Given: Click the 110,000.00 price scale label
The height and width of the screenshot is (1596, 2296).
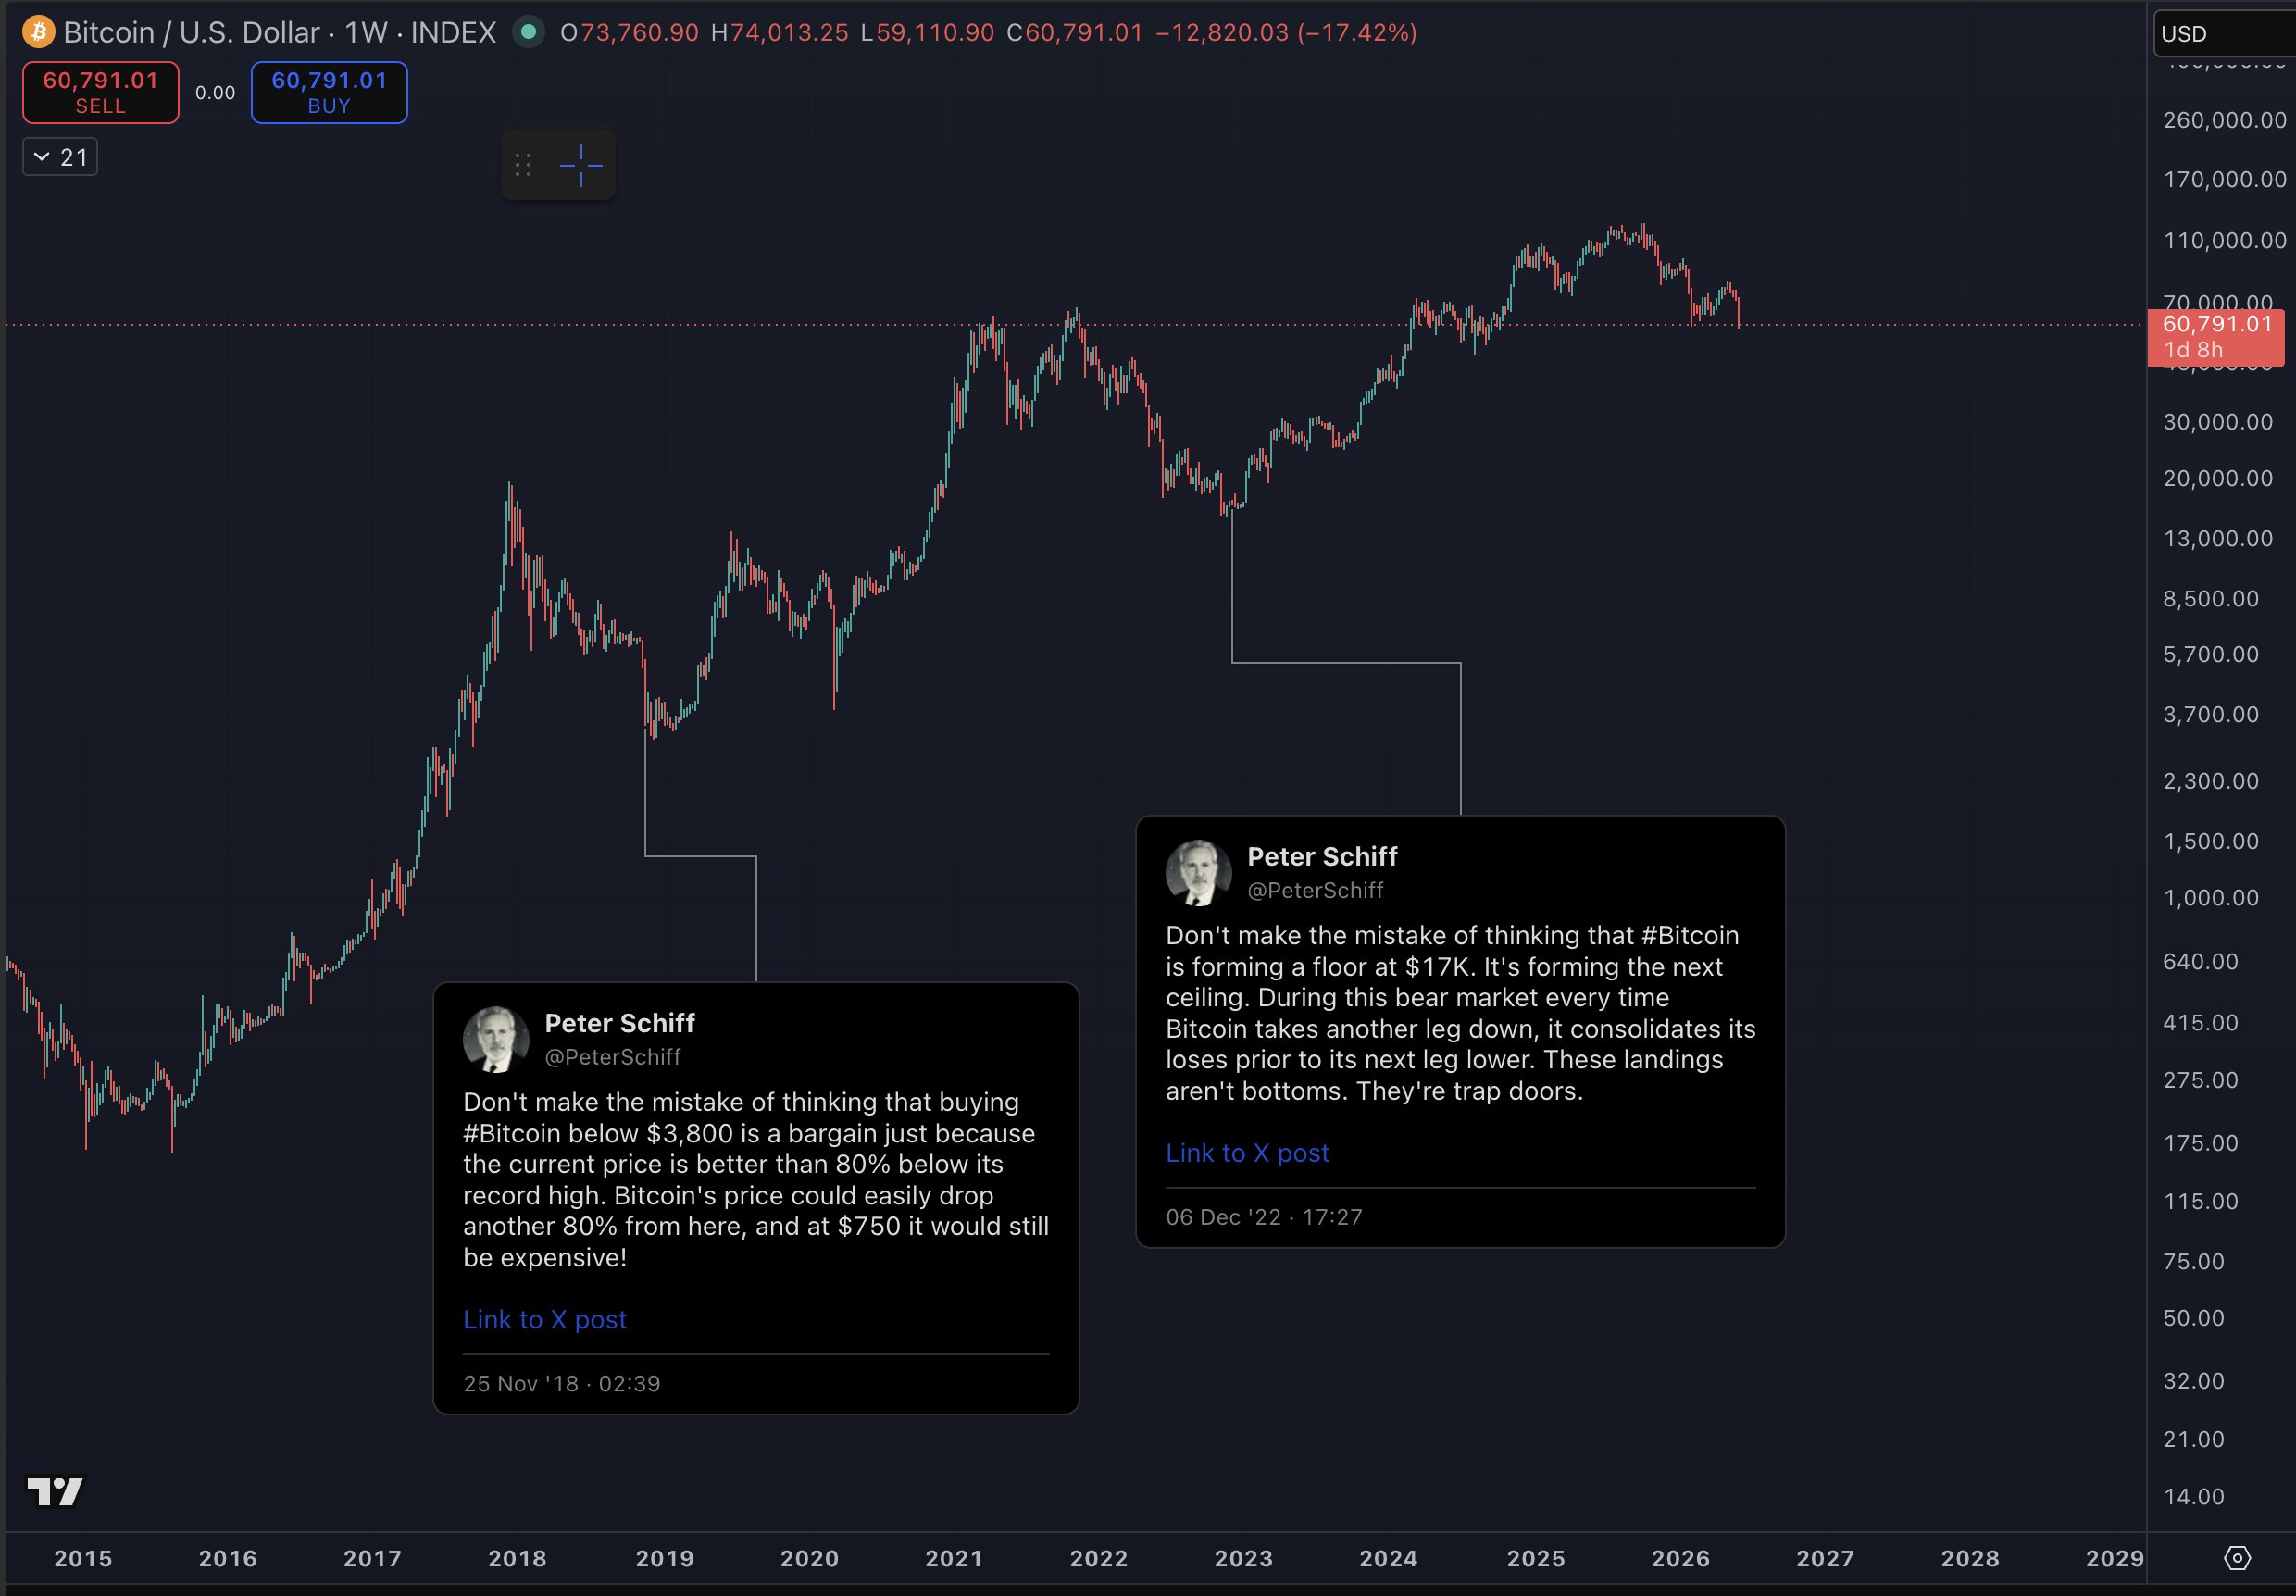Looking at the screenshot, I should pos(2224,240).
